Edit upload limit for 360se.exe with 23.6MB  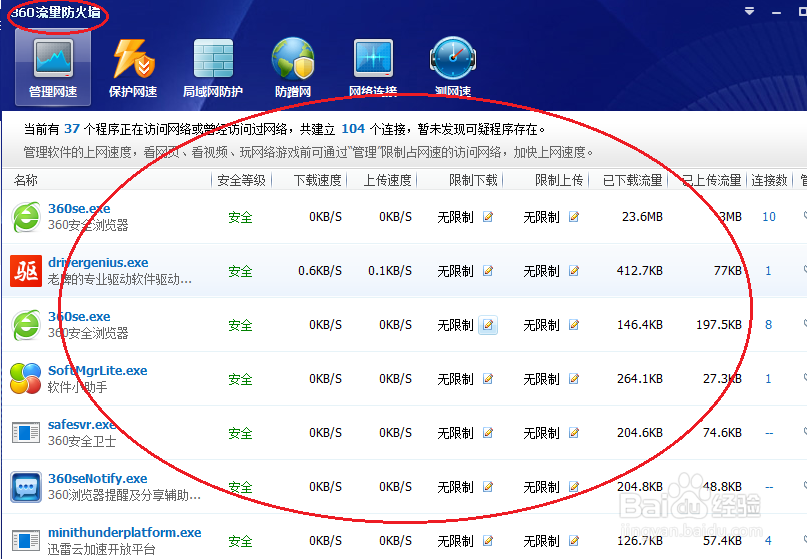574,217
